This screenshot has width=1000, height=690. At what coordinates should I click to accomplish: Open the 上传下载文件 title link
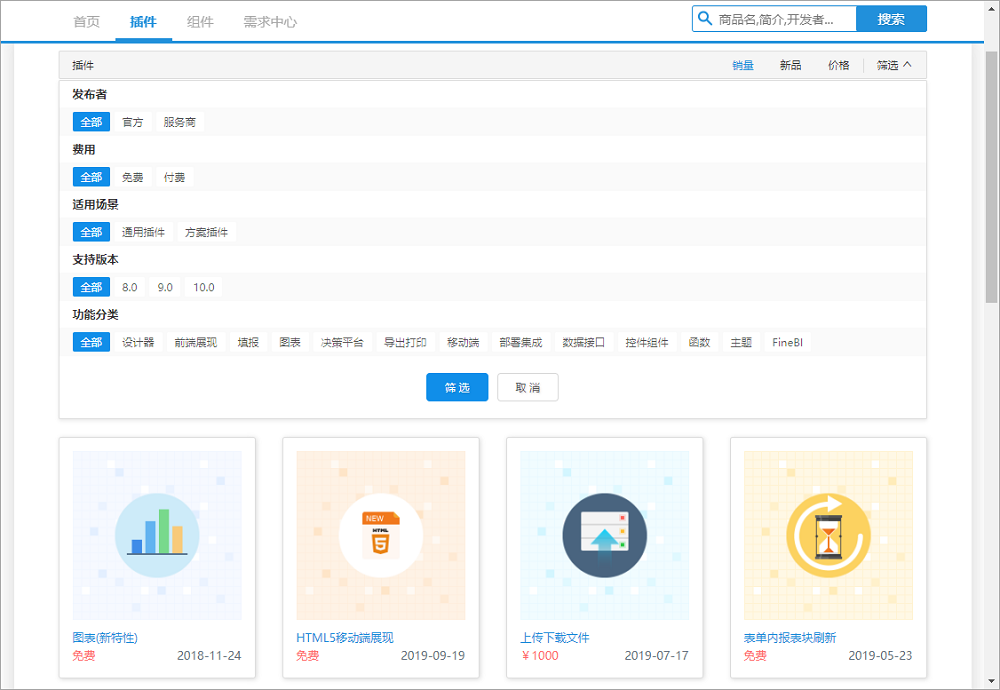[x=555, y=638]
